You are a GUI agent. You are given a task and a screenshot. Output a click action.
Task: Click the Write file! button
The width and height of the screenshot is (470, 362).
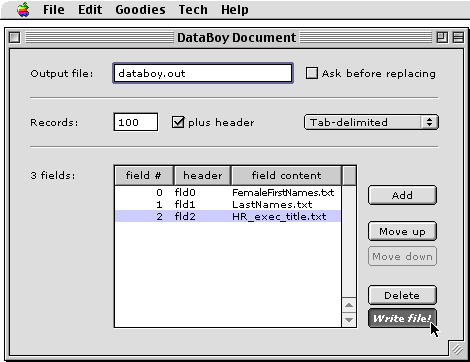[x=402, y=318]
